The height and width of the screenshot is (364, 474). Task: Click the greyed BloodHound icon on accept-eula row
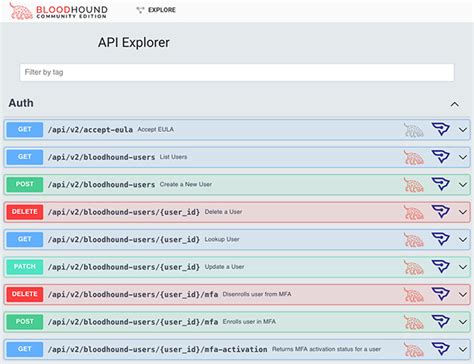point(414,130)
